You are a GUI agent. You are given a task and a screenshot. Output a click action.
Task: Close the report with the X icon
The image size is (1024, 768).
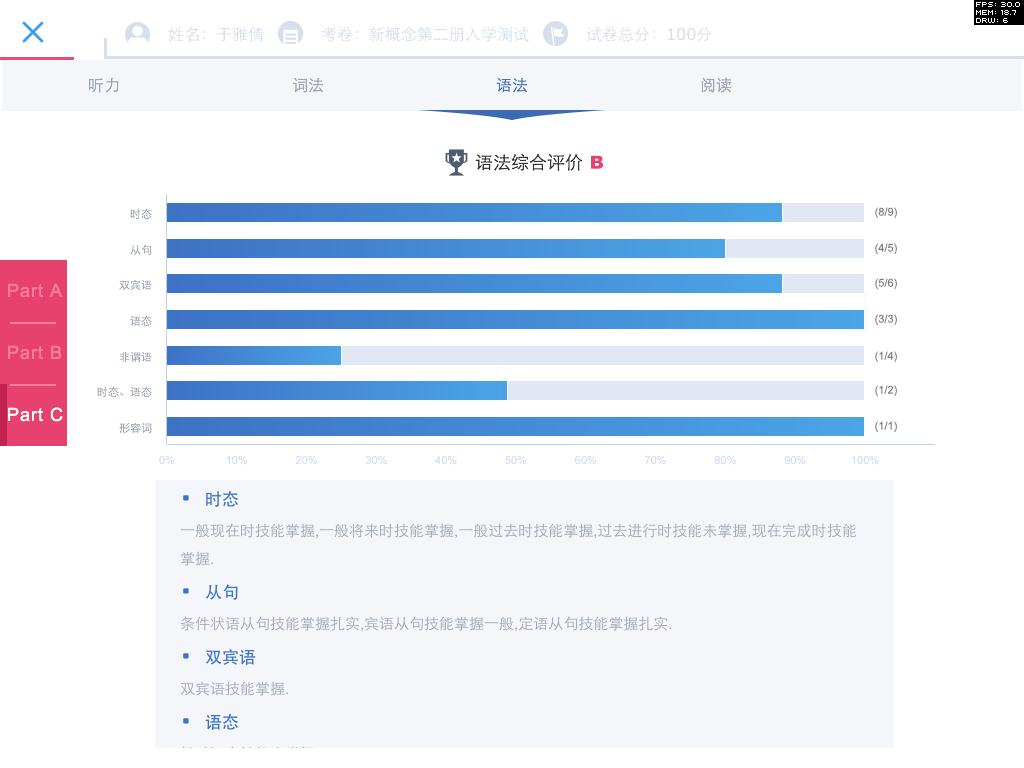[33, 33]
